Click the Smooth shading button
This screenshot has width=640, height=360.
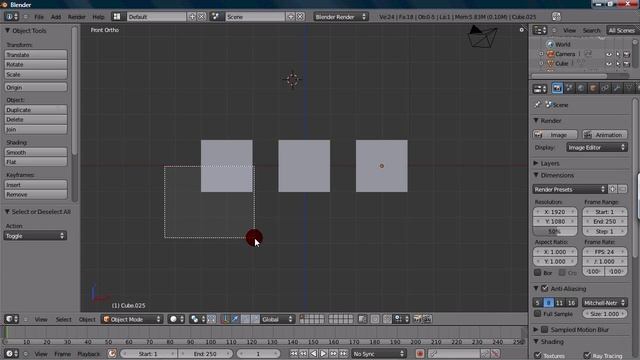(x=36, y=152)
